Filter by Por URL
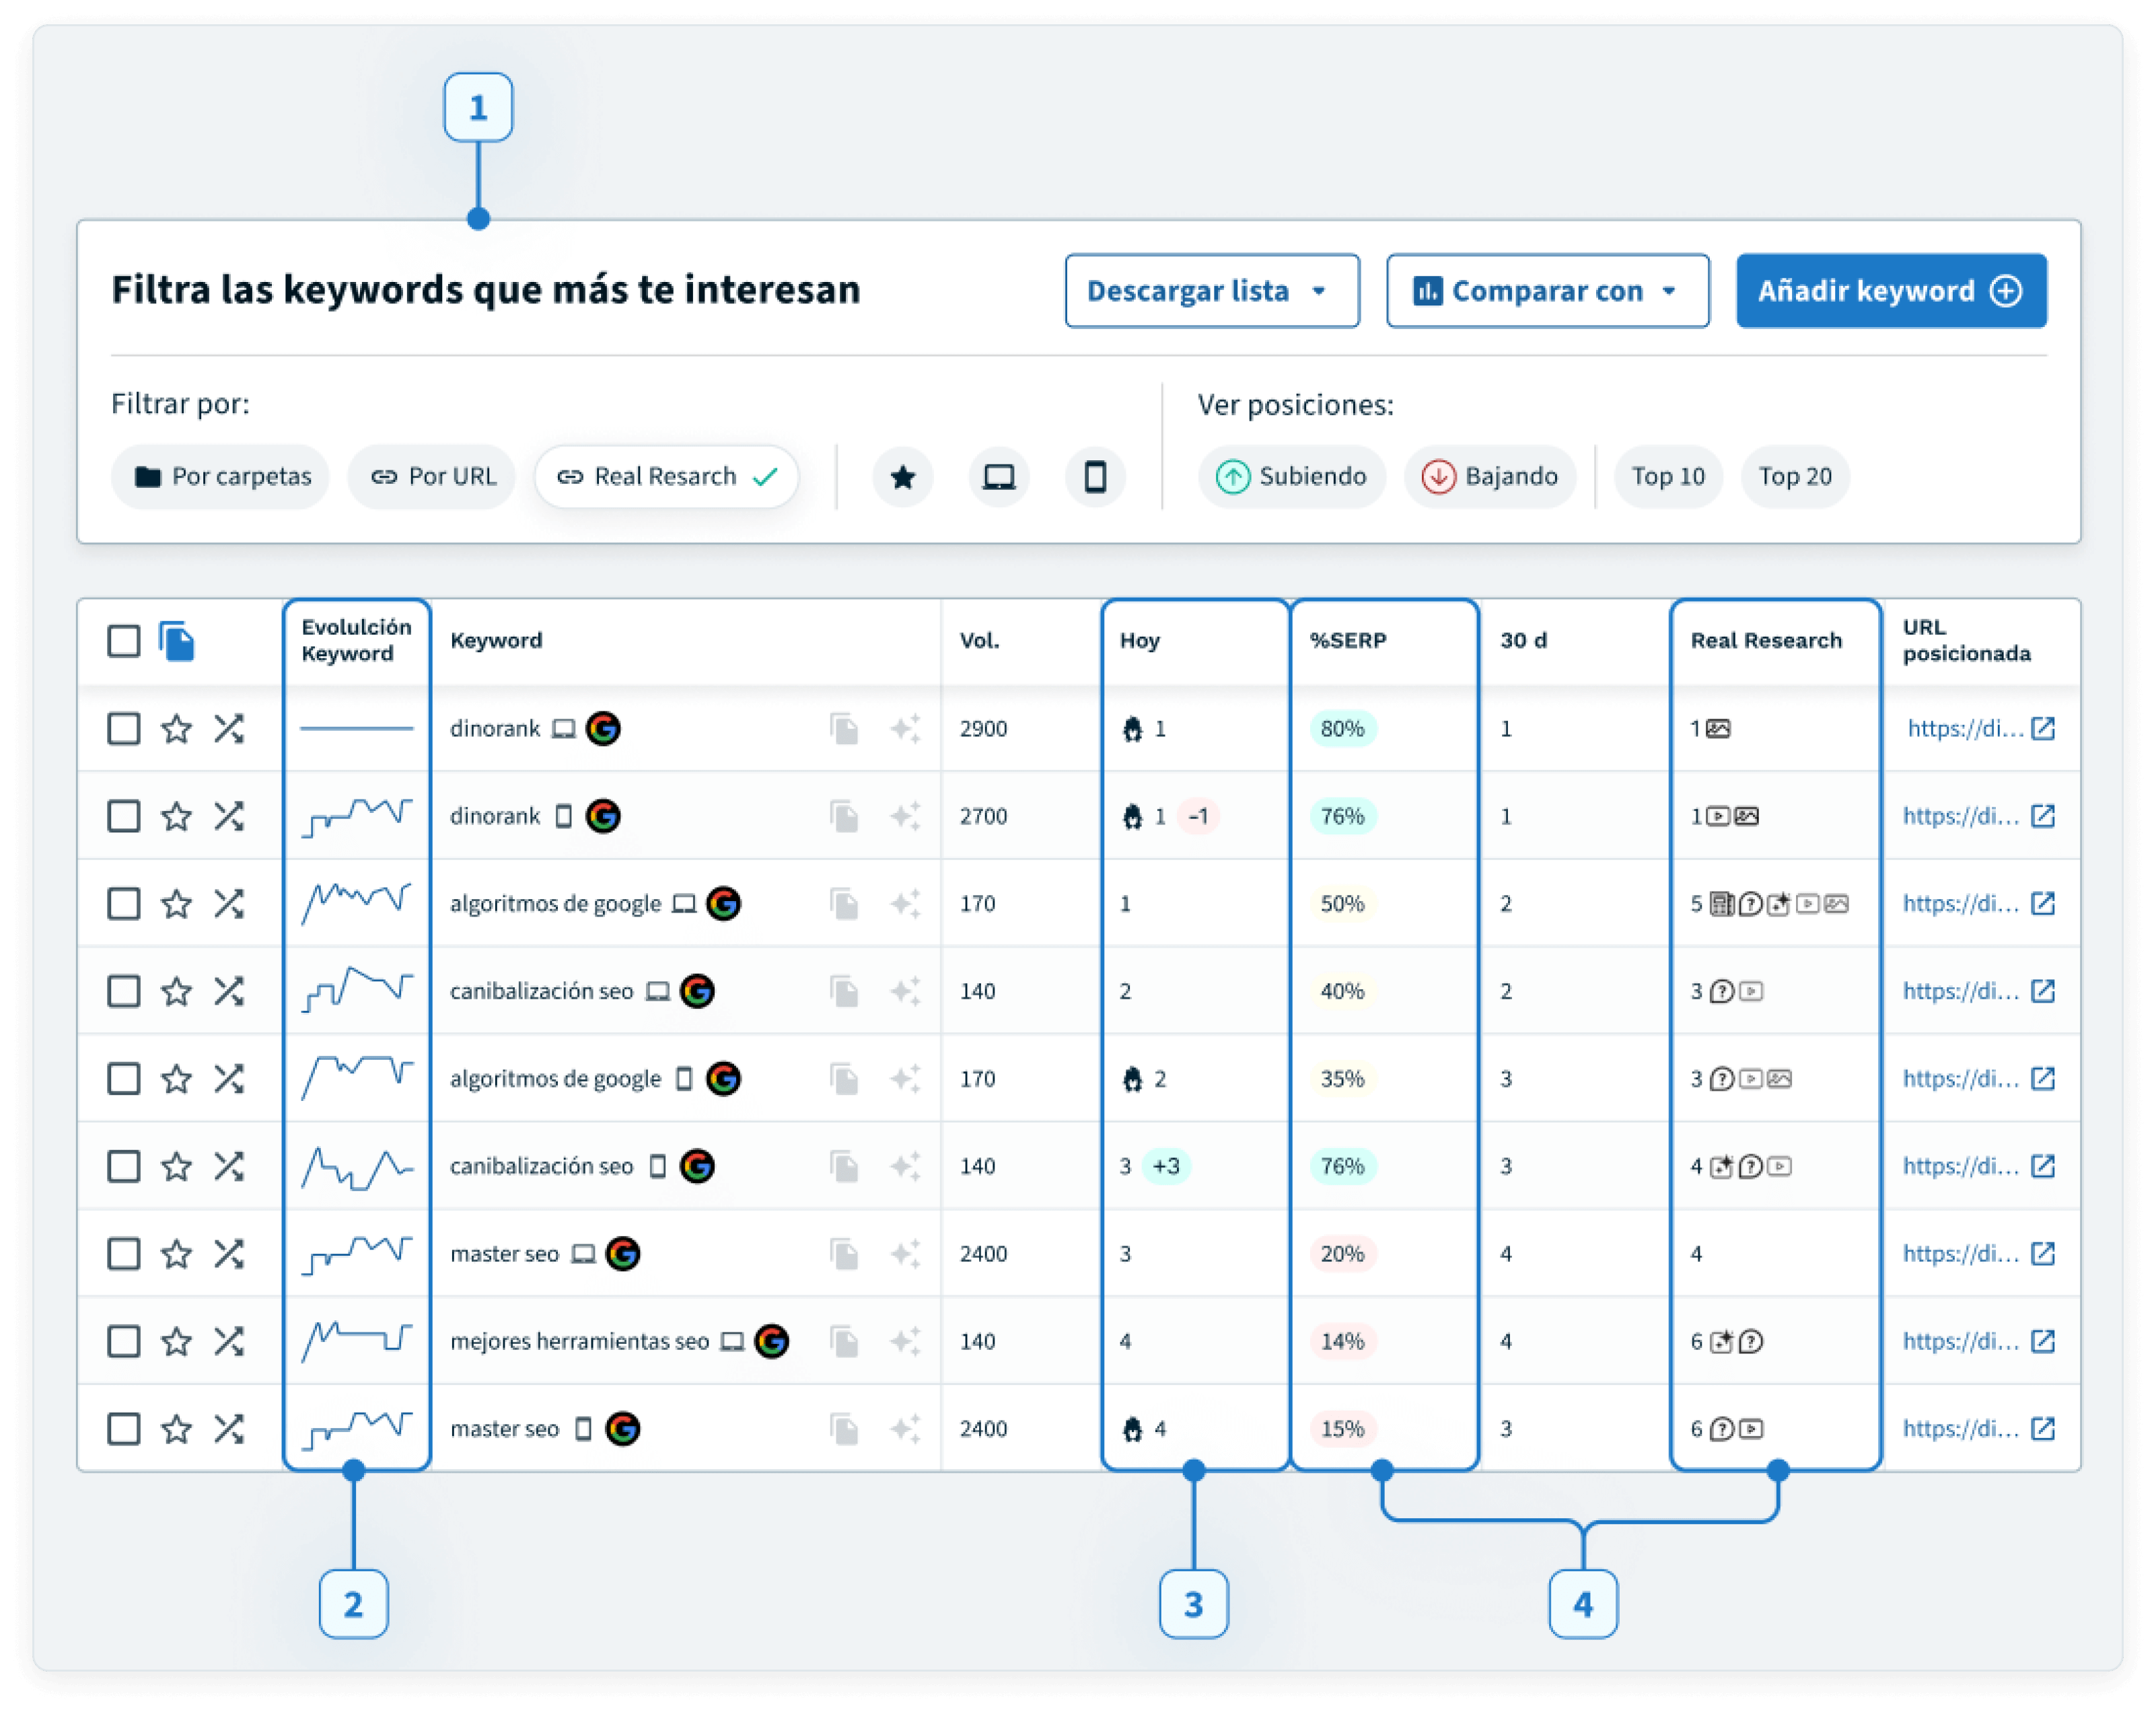The height and width of the screenshot is (1712, 2156). click(431, 476)
